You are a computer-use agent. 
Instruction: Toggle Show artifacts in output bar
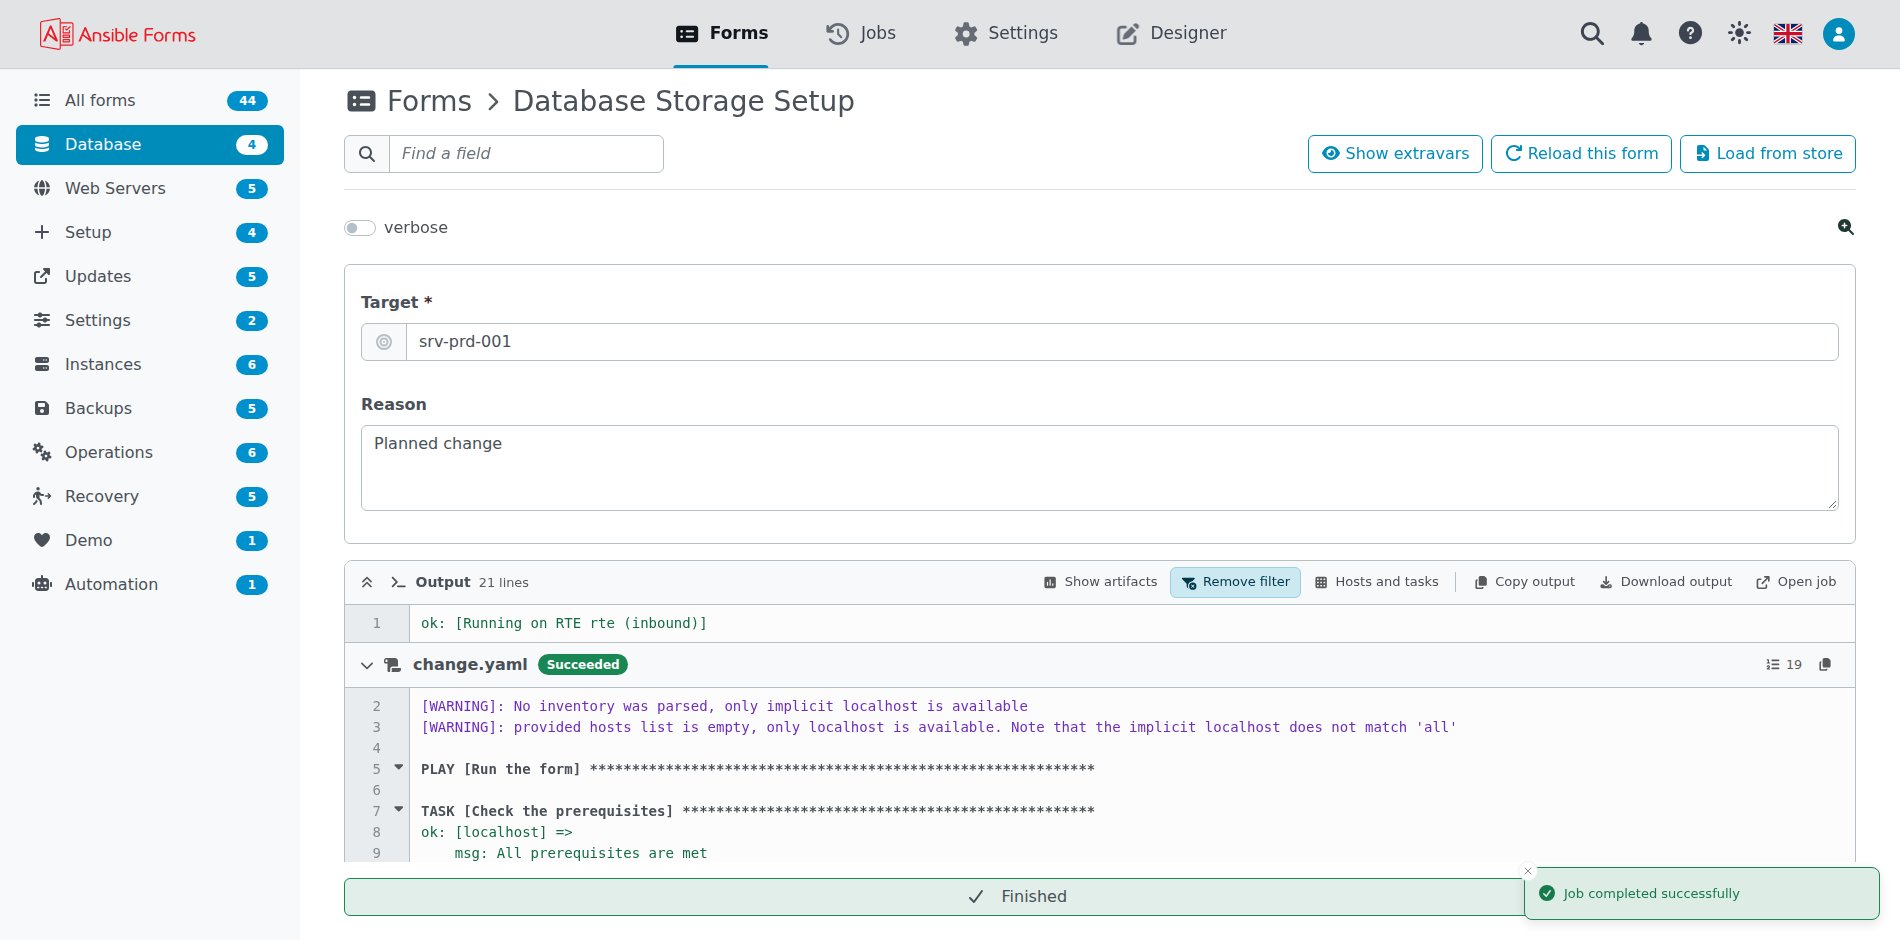(x=1100, y=582)
